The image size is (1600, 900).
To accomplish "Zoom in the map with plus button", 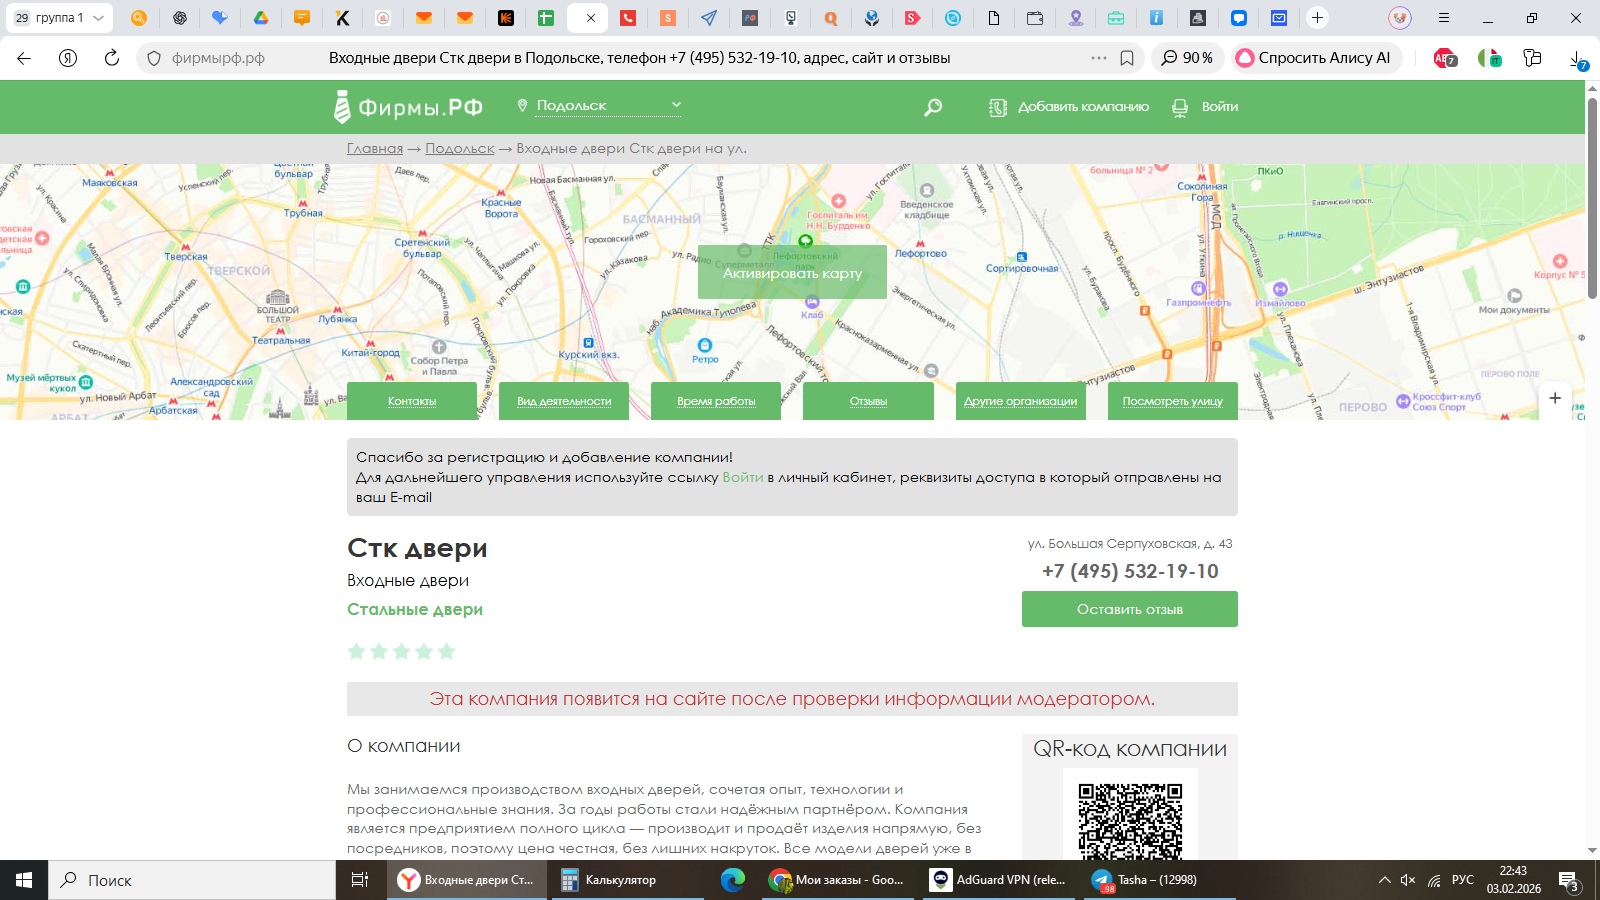I will point(1555,398).
